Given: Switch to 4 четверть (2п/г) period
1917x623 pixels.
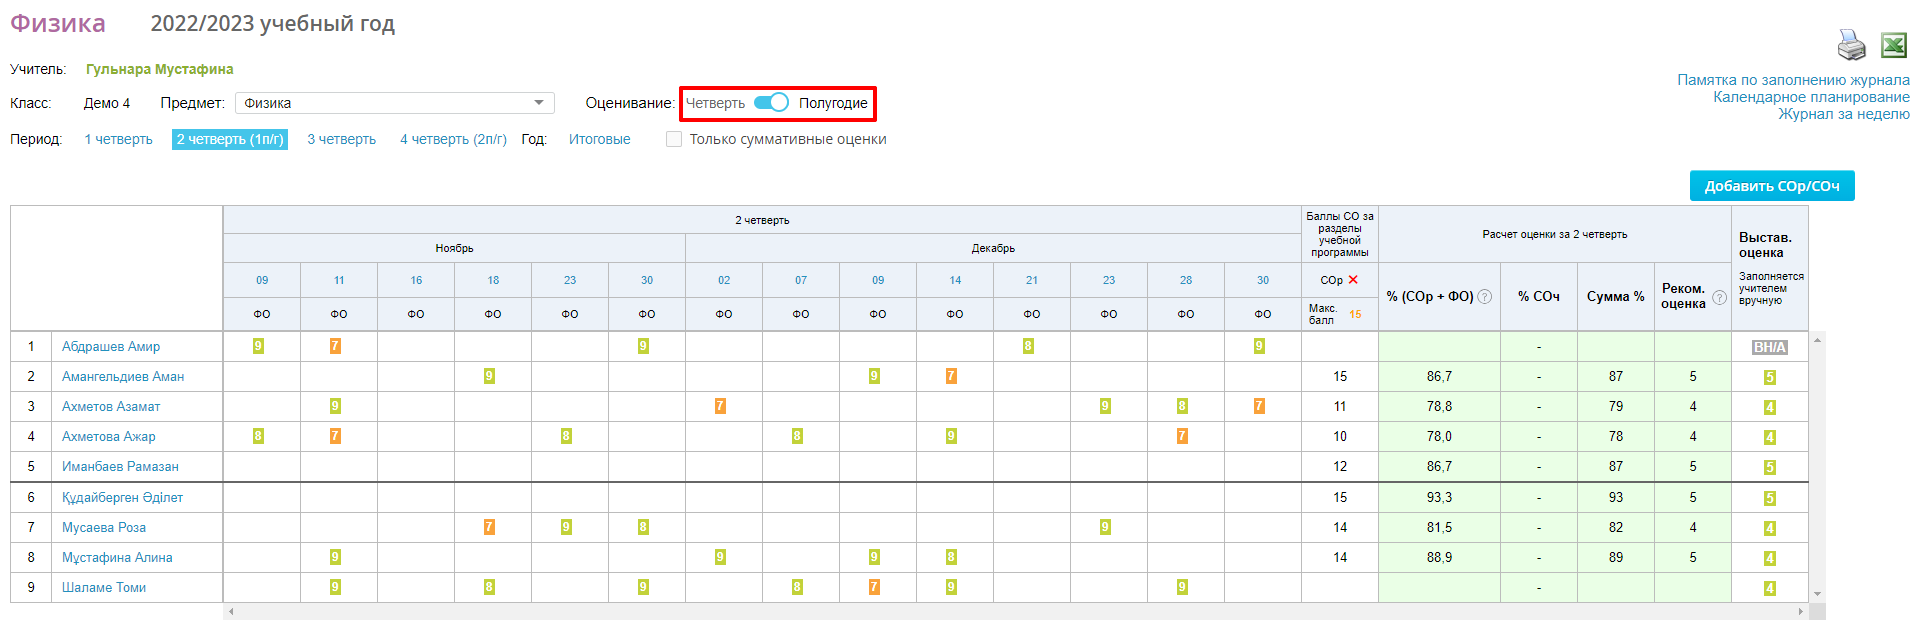Looking at the screenshot, I should coord(453,140).
